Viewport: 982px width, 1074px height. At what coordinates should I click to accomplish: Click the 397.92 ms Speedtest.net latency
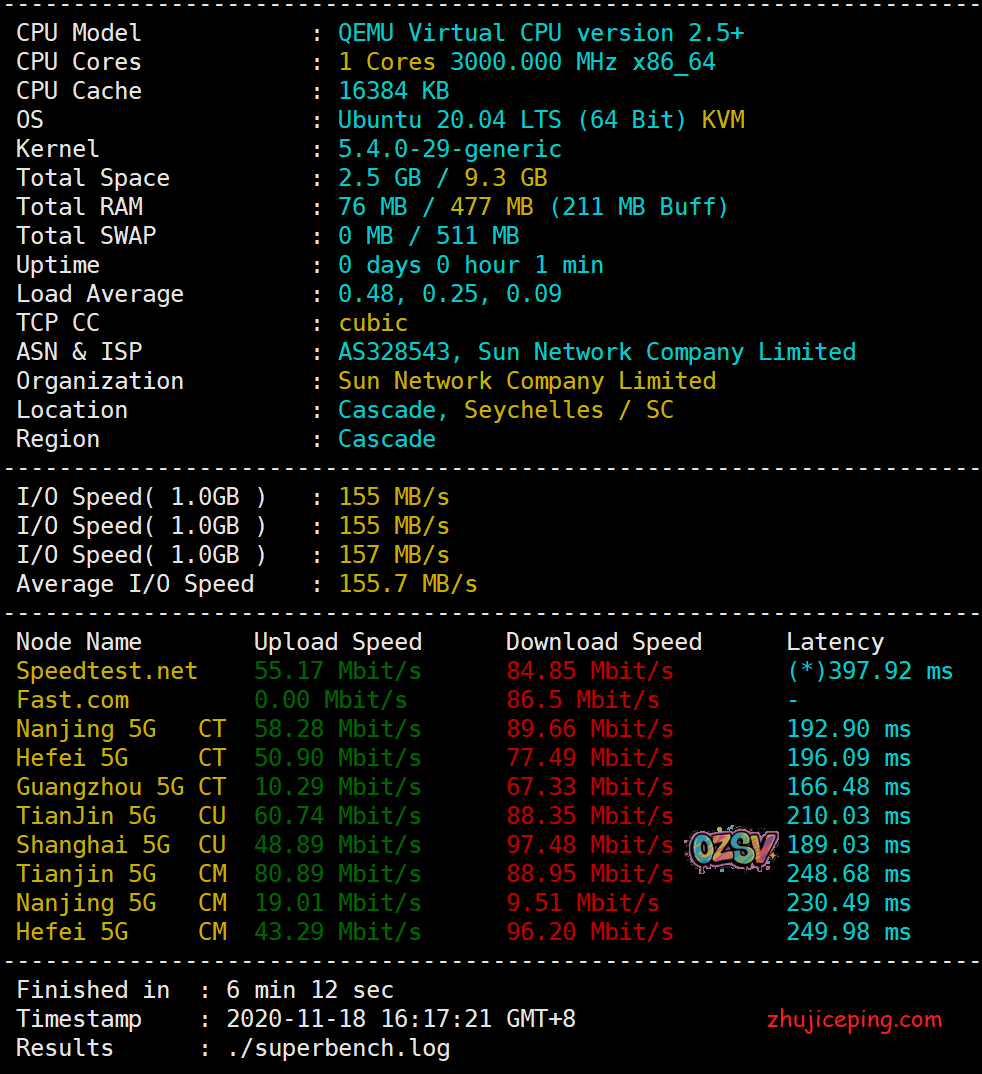pyautogui.click(x=869, y=671)
